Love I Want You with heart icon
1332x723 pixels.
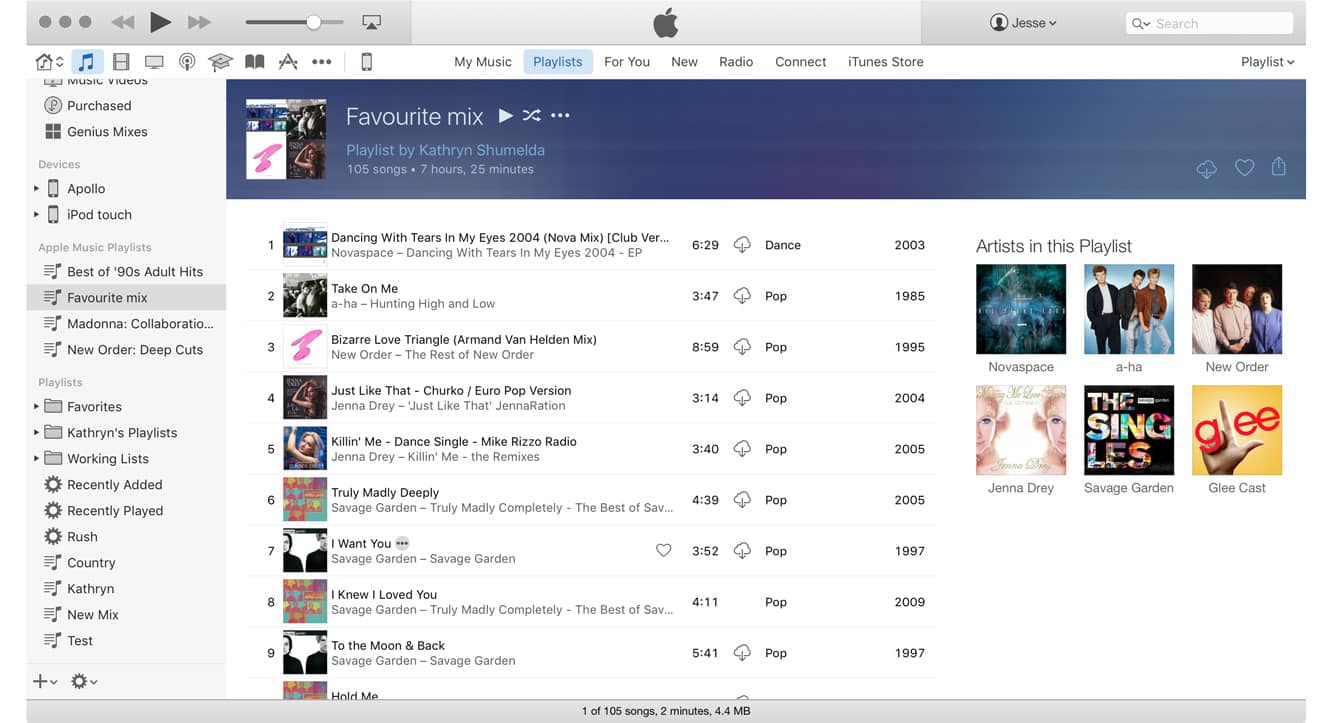[x=663, y=551]
